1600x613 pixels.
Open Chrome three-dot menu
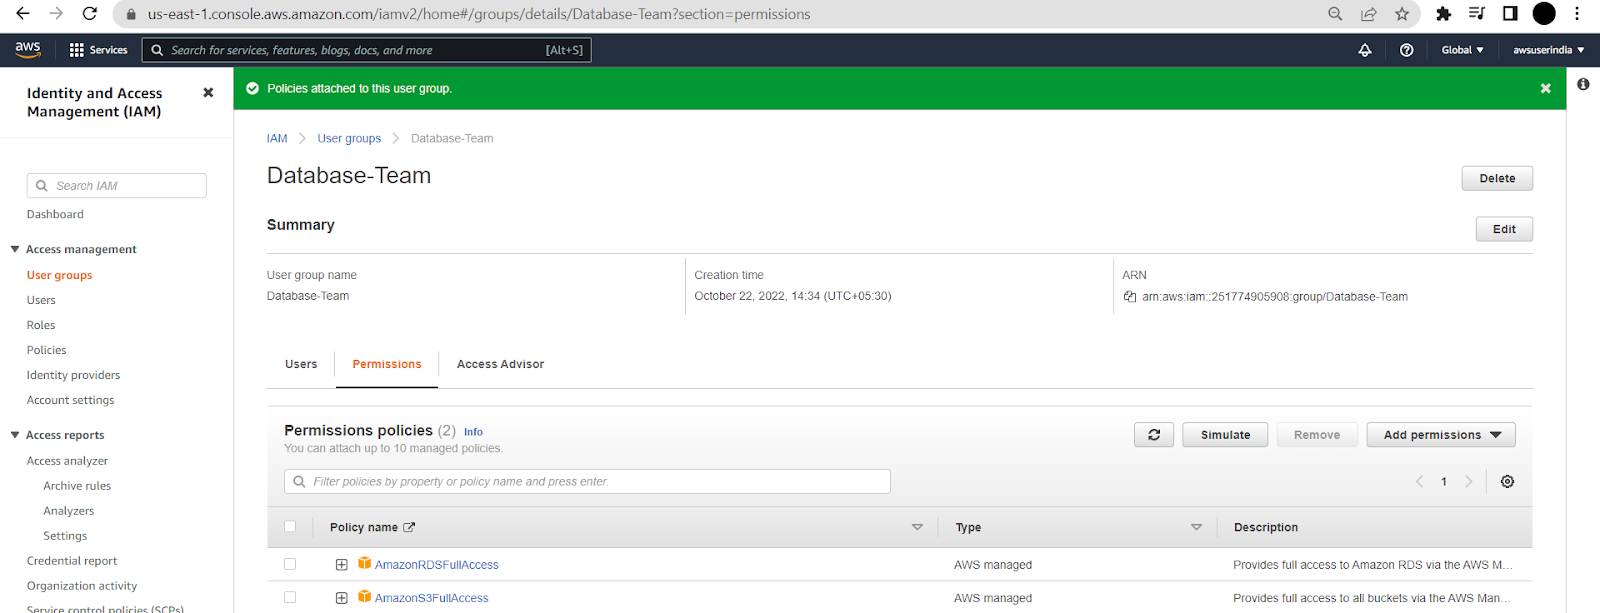pos(1577,14)
